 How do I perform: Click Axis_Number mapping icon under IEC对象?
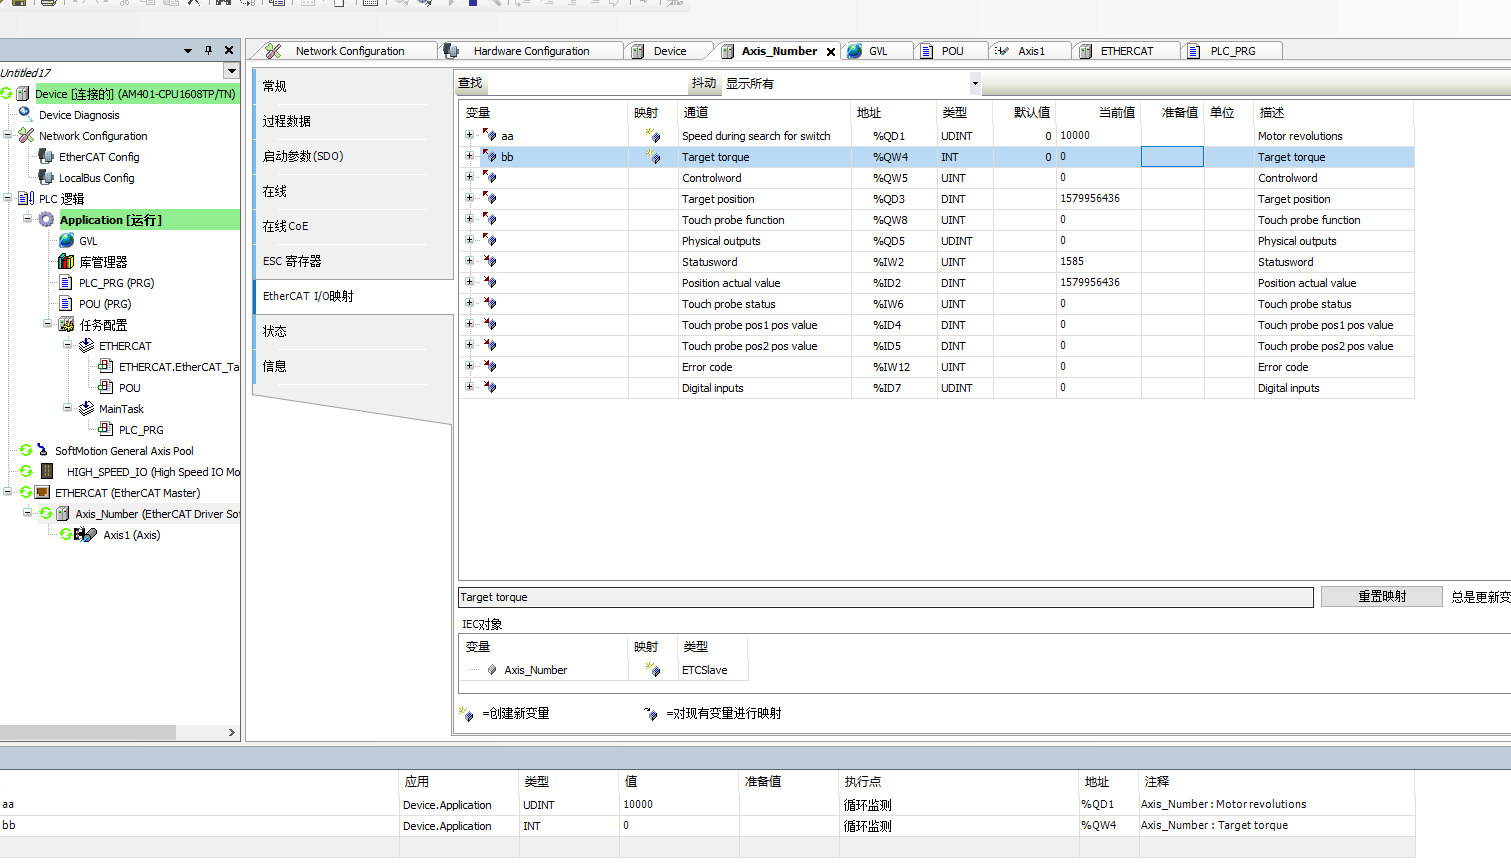coord(653,669)
